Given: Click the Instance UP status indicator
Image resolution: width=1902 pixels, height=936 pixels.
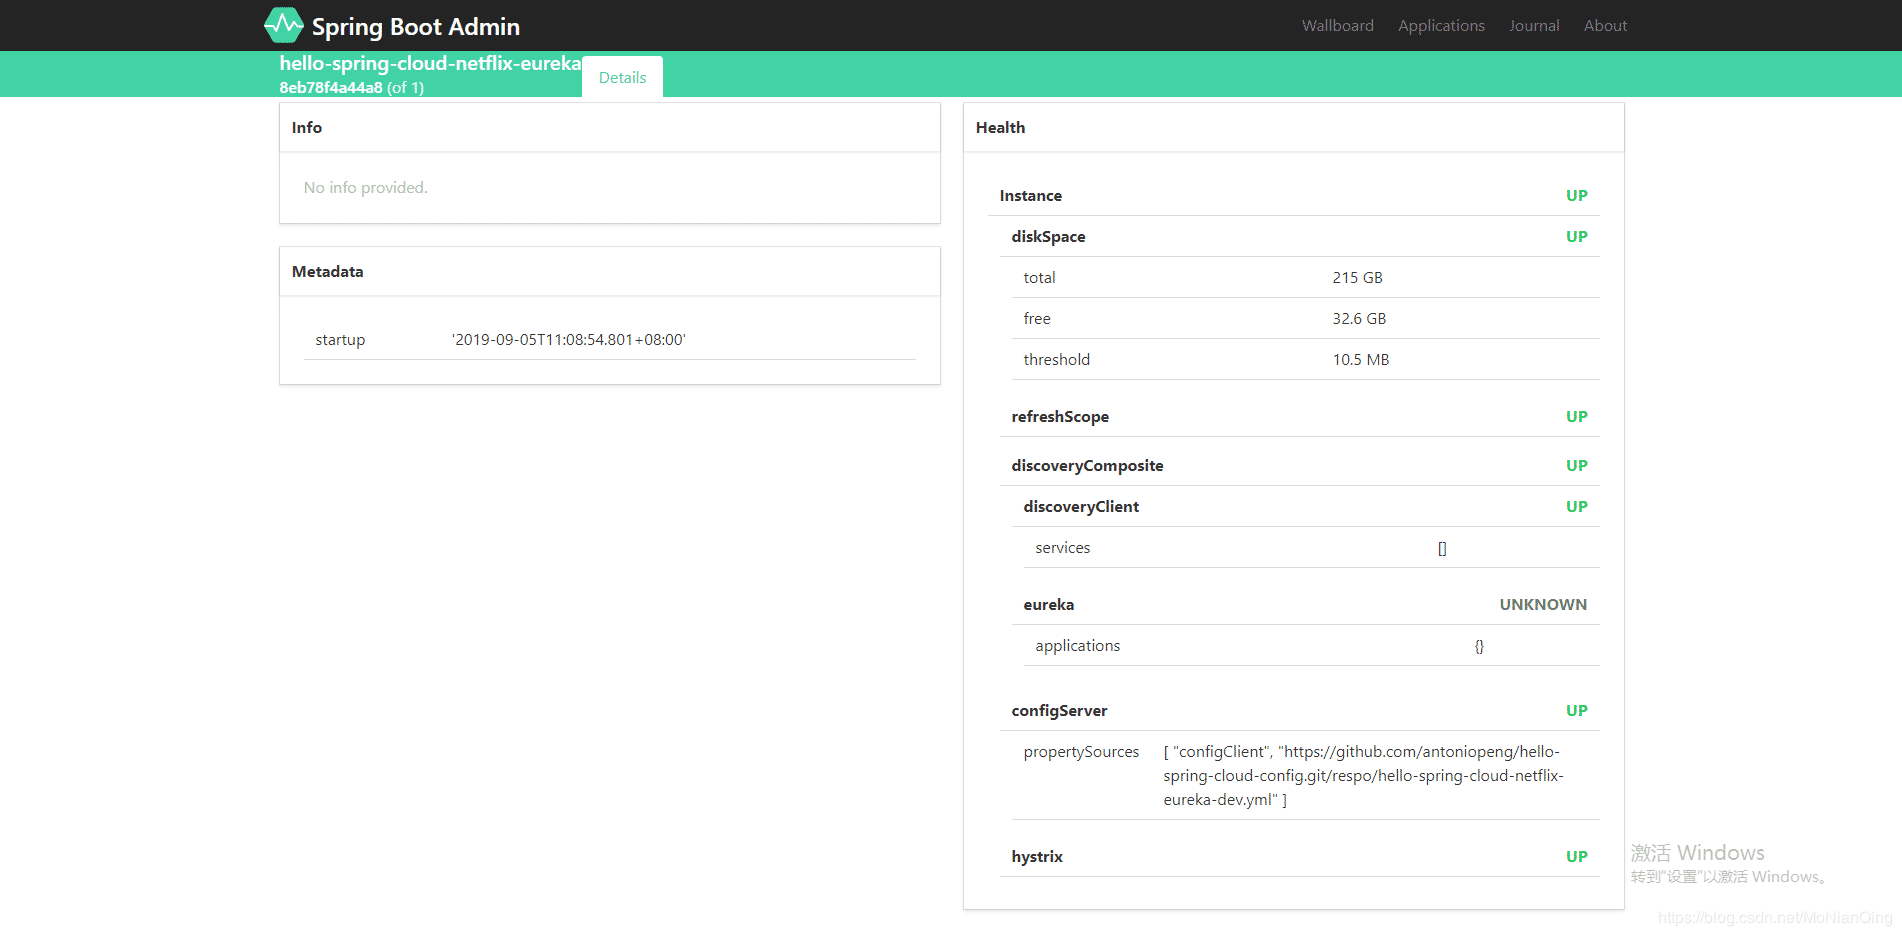Looking at the screenshot, I should 1576,195.
